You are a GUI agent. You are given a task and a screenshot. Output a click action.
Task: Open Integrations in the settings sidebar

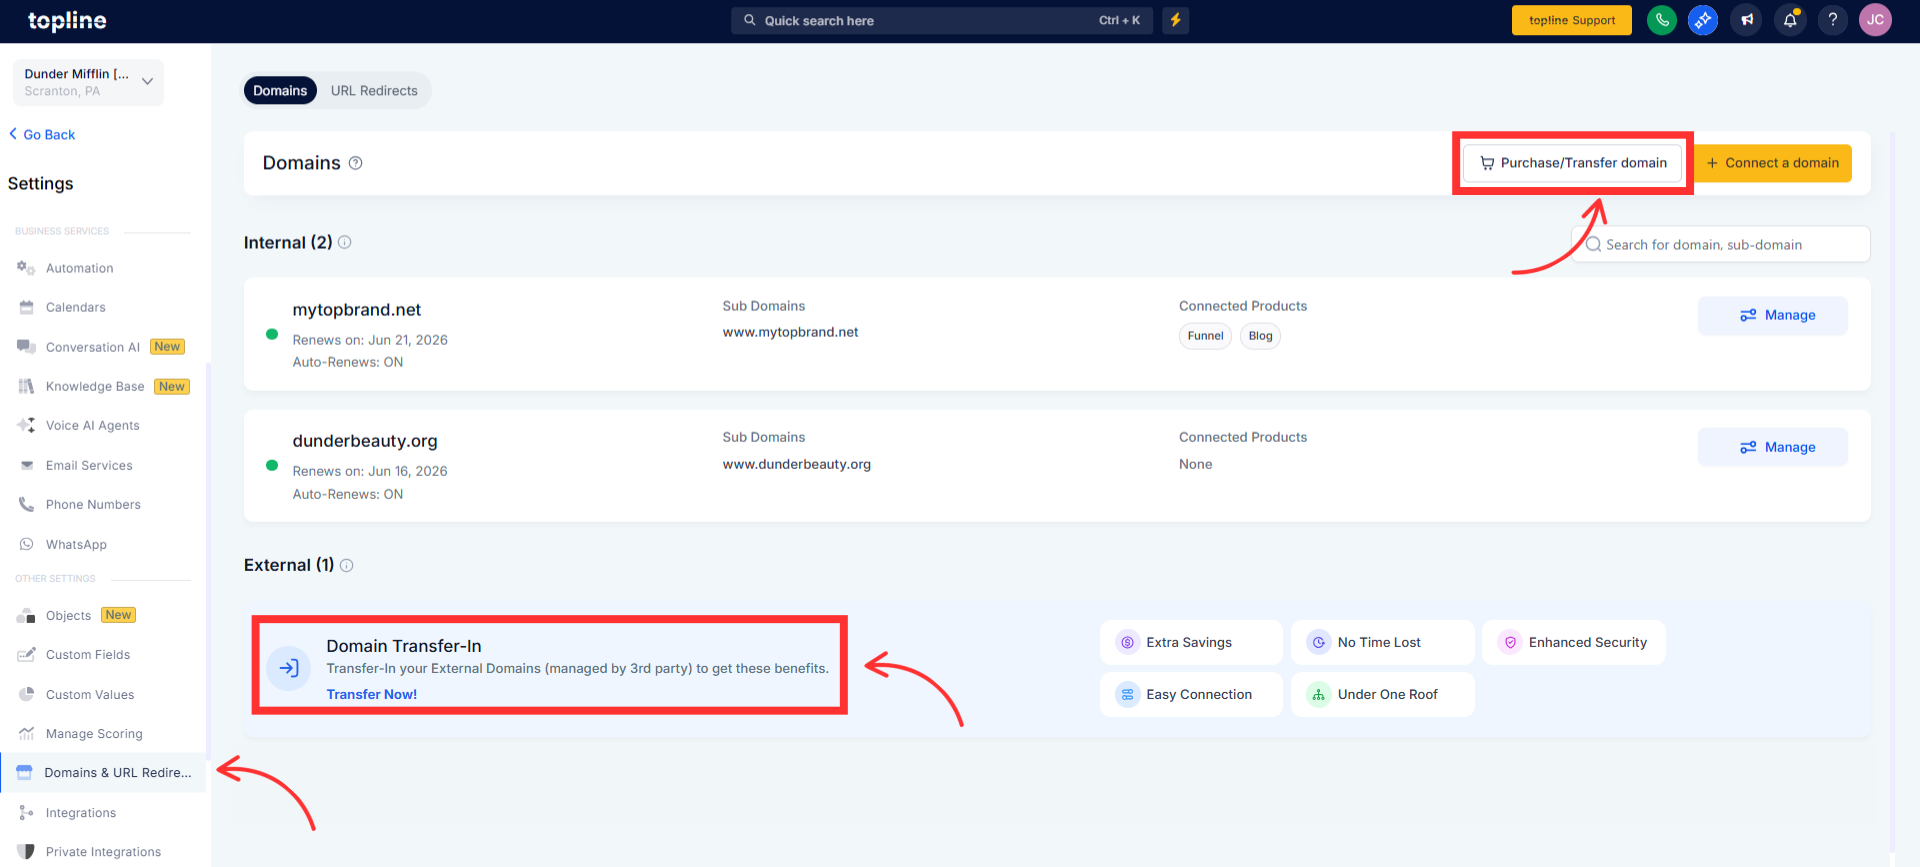(80, 813)
